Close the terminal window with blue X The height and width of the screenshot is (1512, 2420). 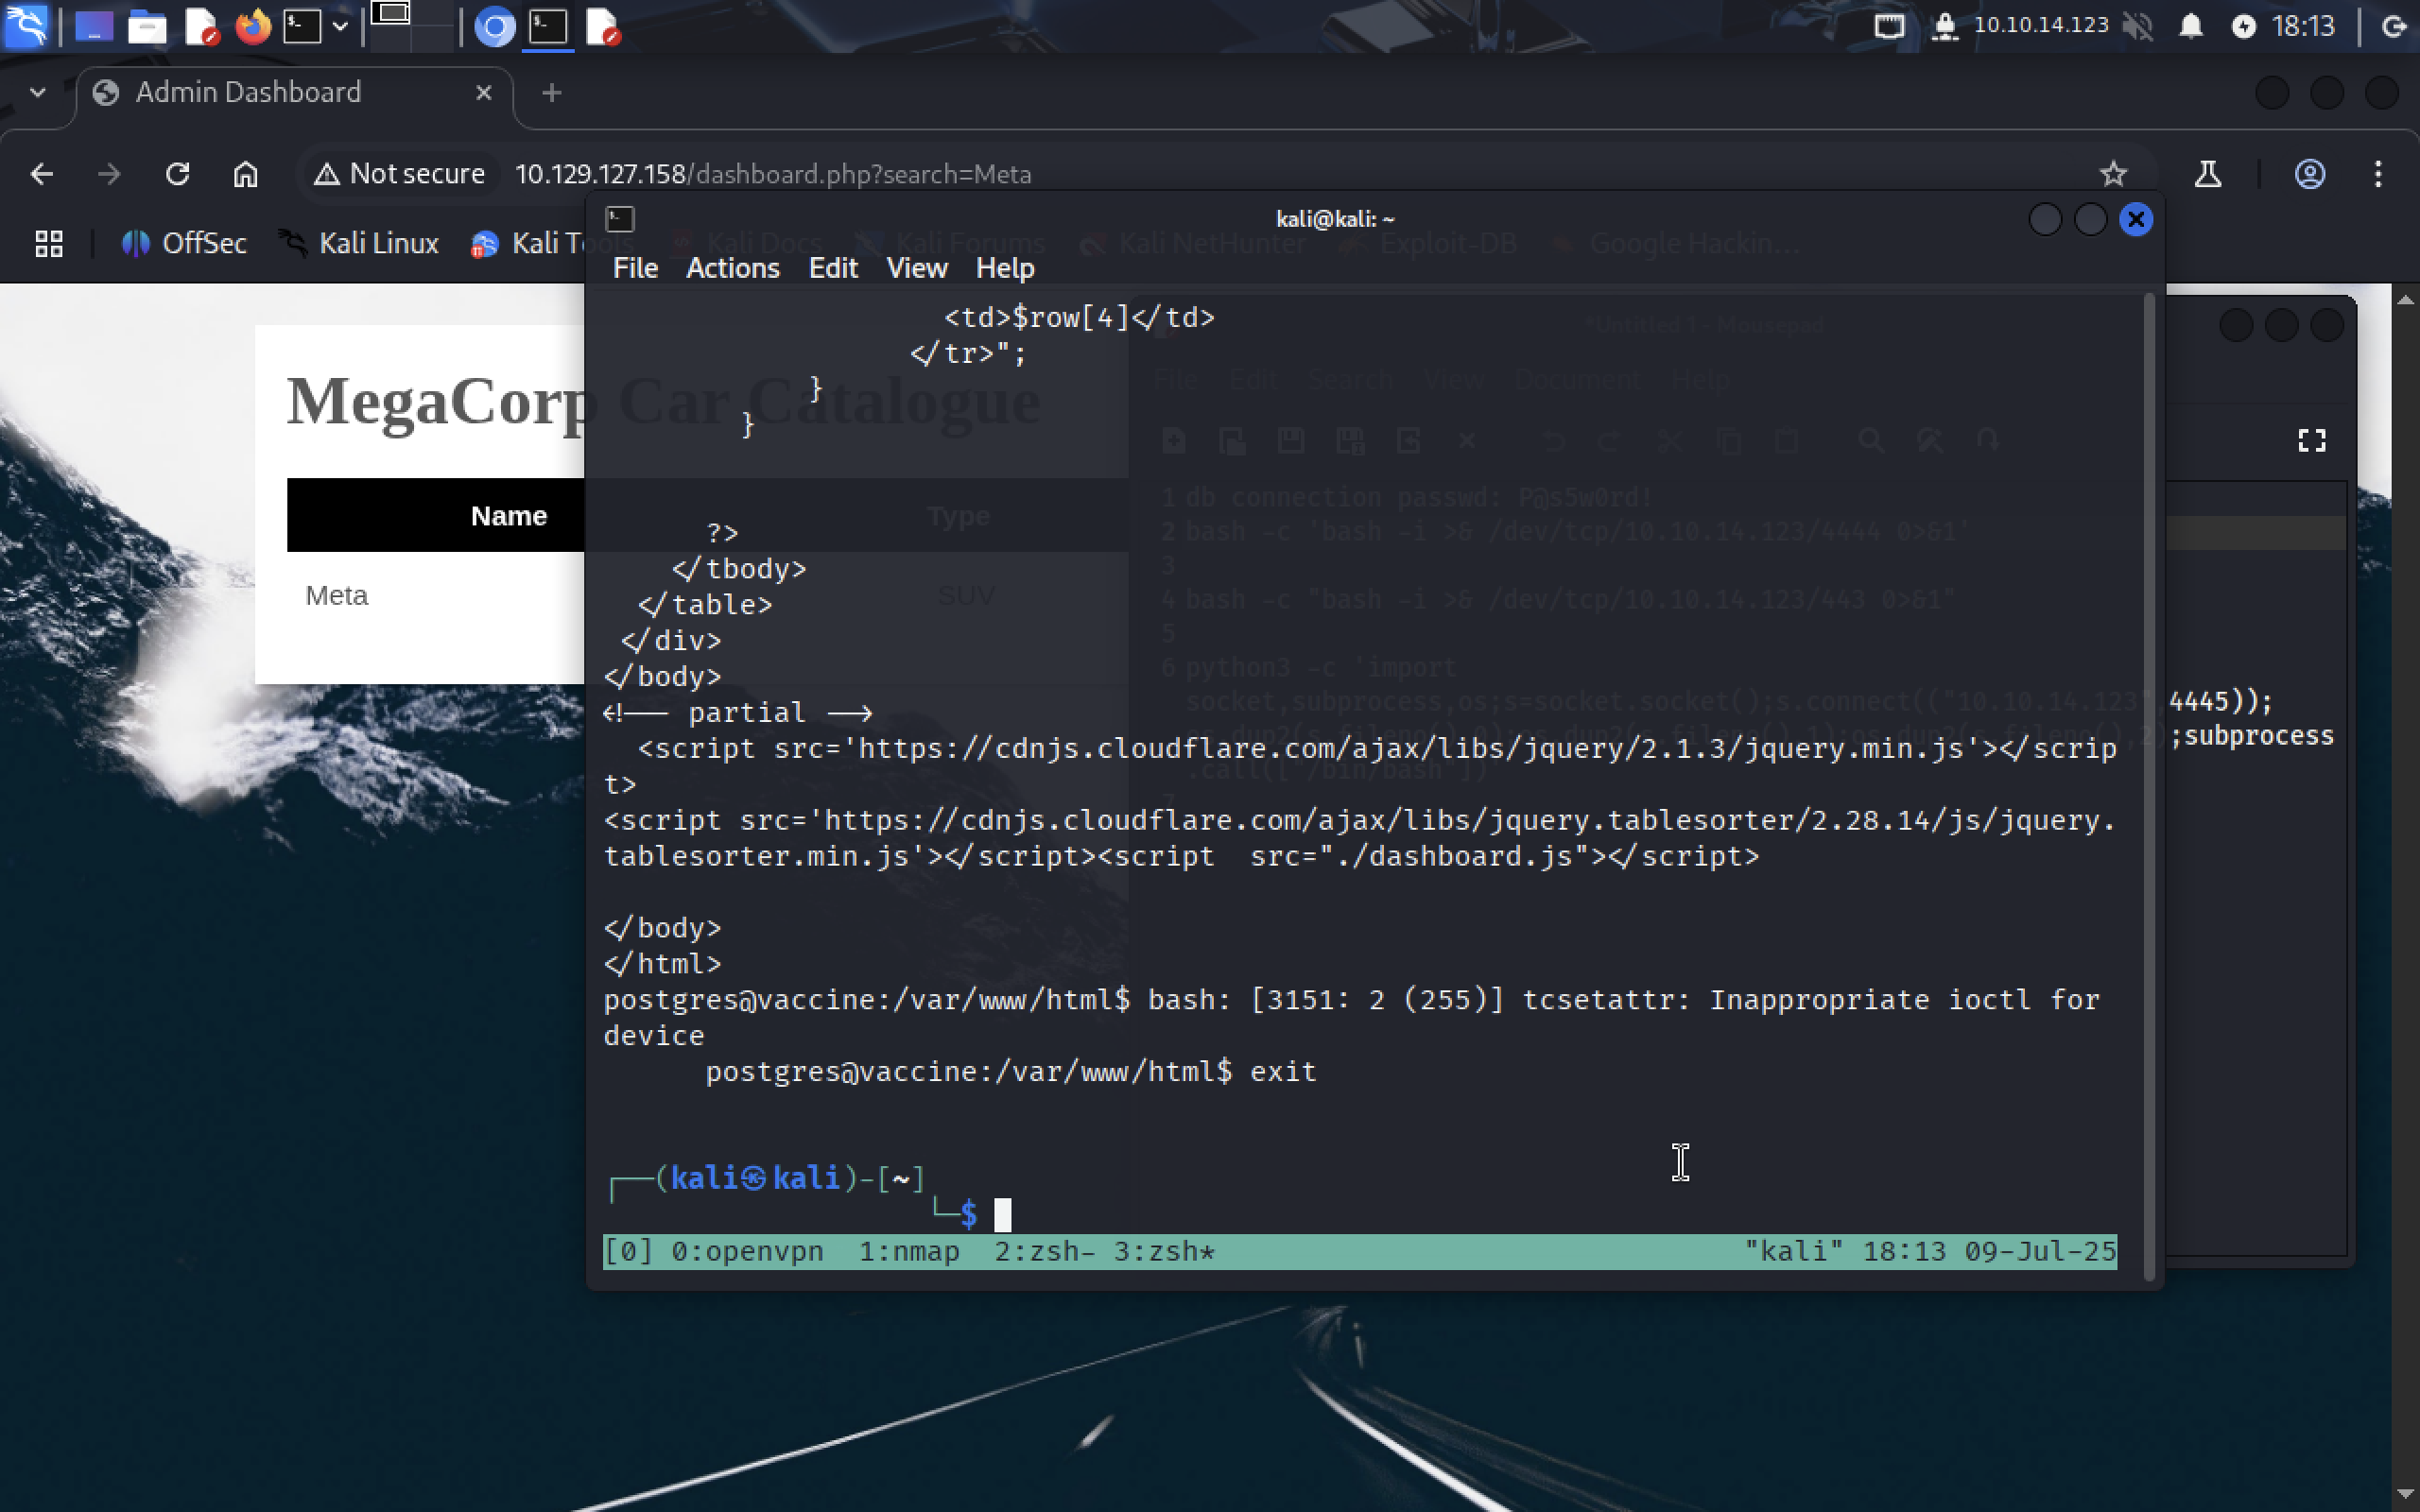(x=2136, y=219)
